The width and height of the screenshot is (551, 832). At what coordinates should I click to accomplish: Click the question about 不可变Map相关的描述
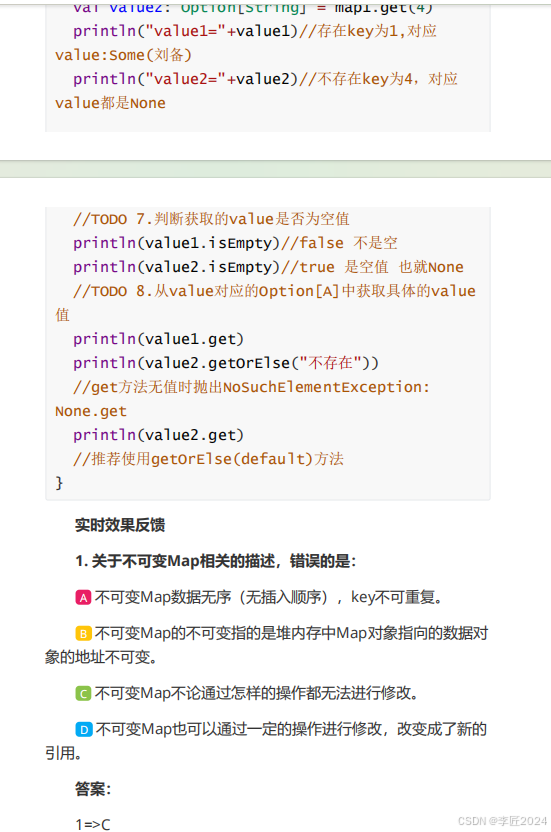[x=216, y=561]
